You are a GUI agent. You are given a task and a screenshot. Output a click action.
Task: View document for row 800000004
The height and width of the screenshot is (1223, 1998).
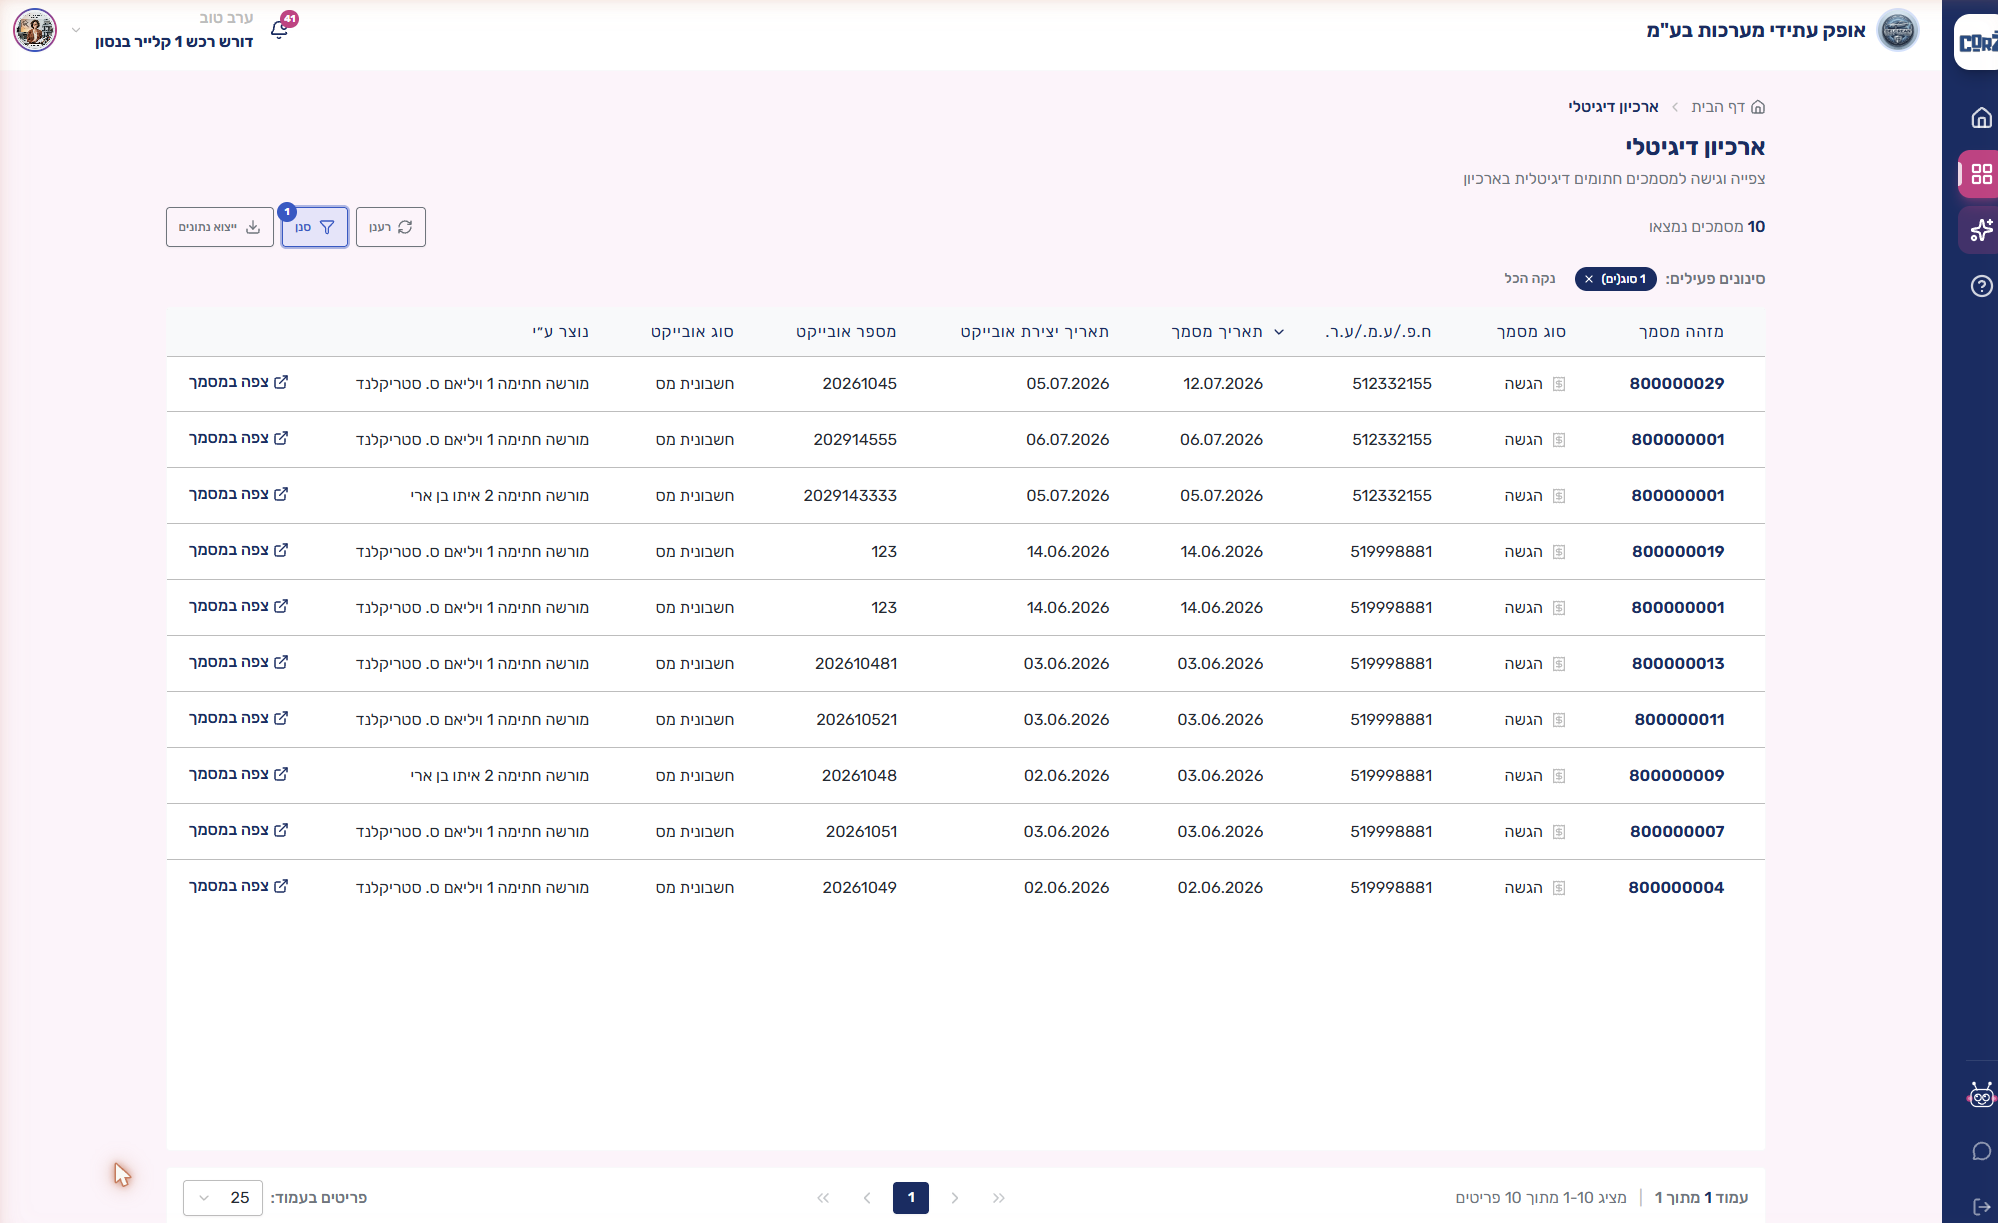[238, 886]
